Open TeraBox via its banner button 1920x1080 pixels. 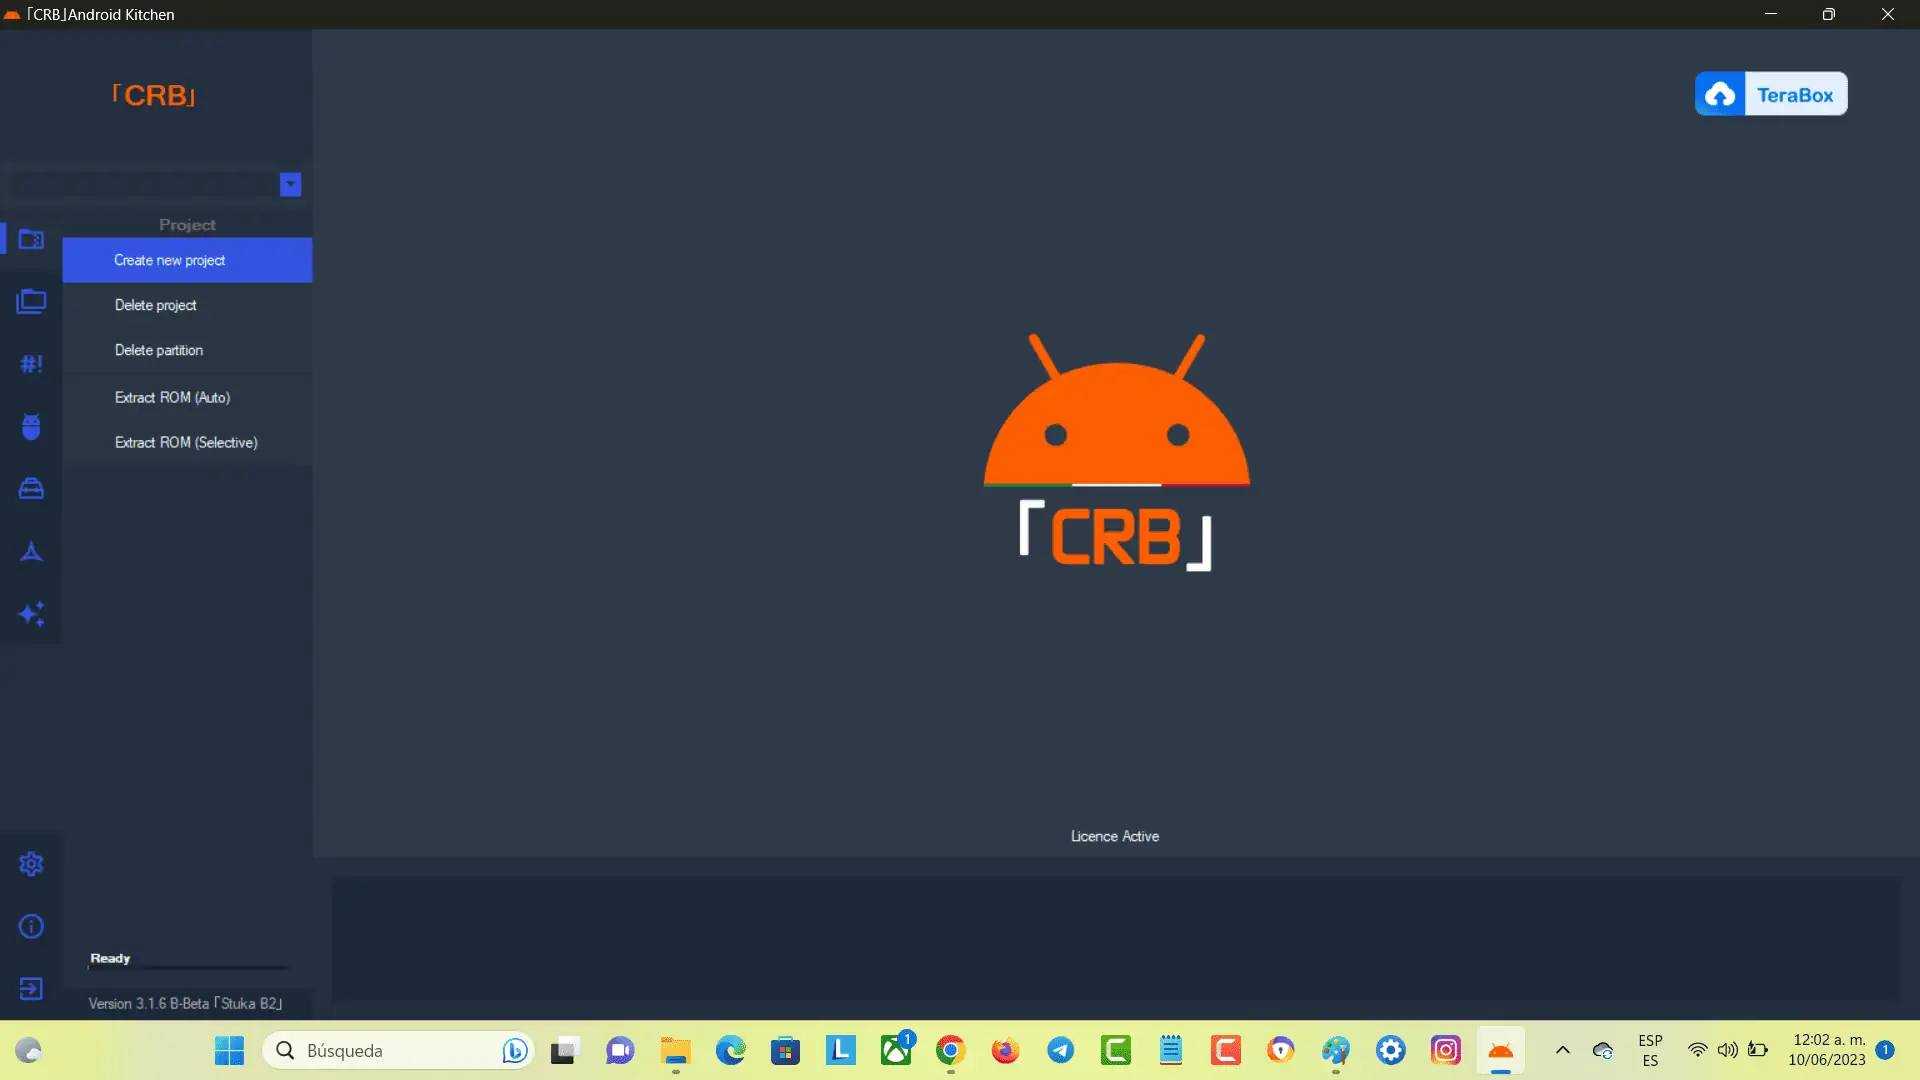click(1770, 93)
